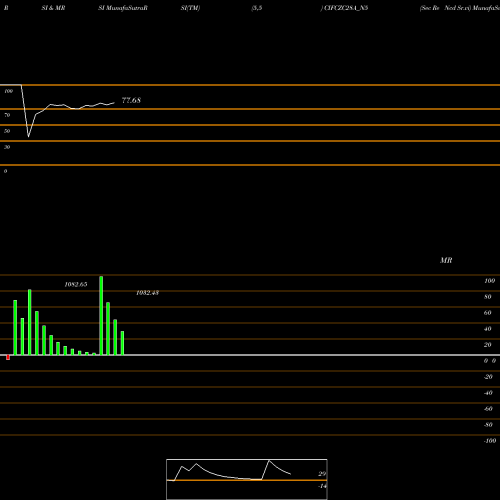The height and width of the screenshot is (500, 500).
Task: Click the 40 label on MR axis
Action: pos(487,329)
